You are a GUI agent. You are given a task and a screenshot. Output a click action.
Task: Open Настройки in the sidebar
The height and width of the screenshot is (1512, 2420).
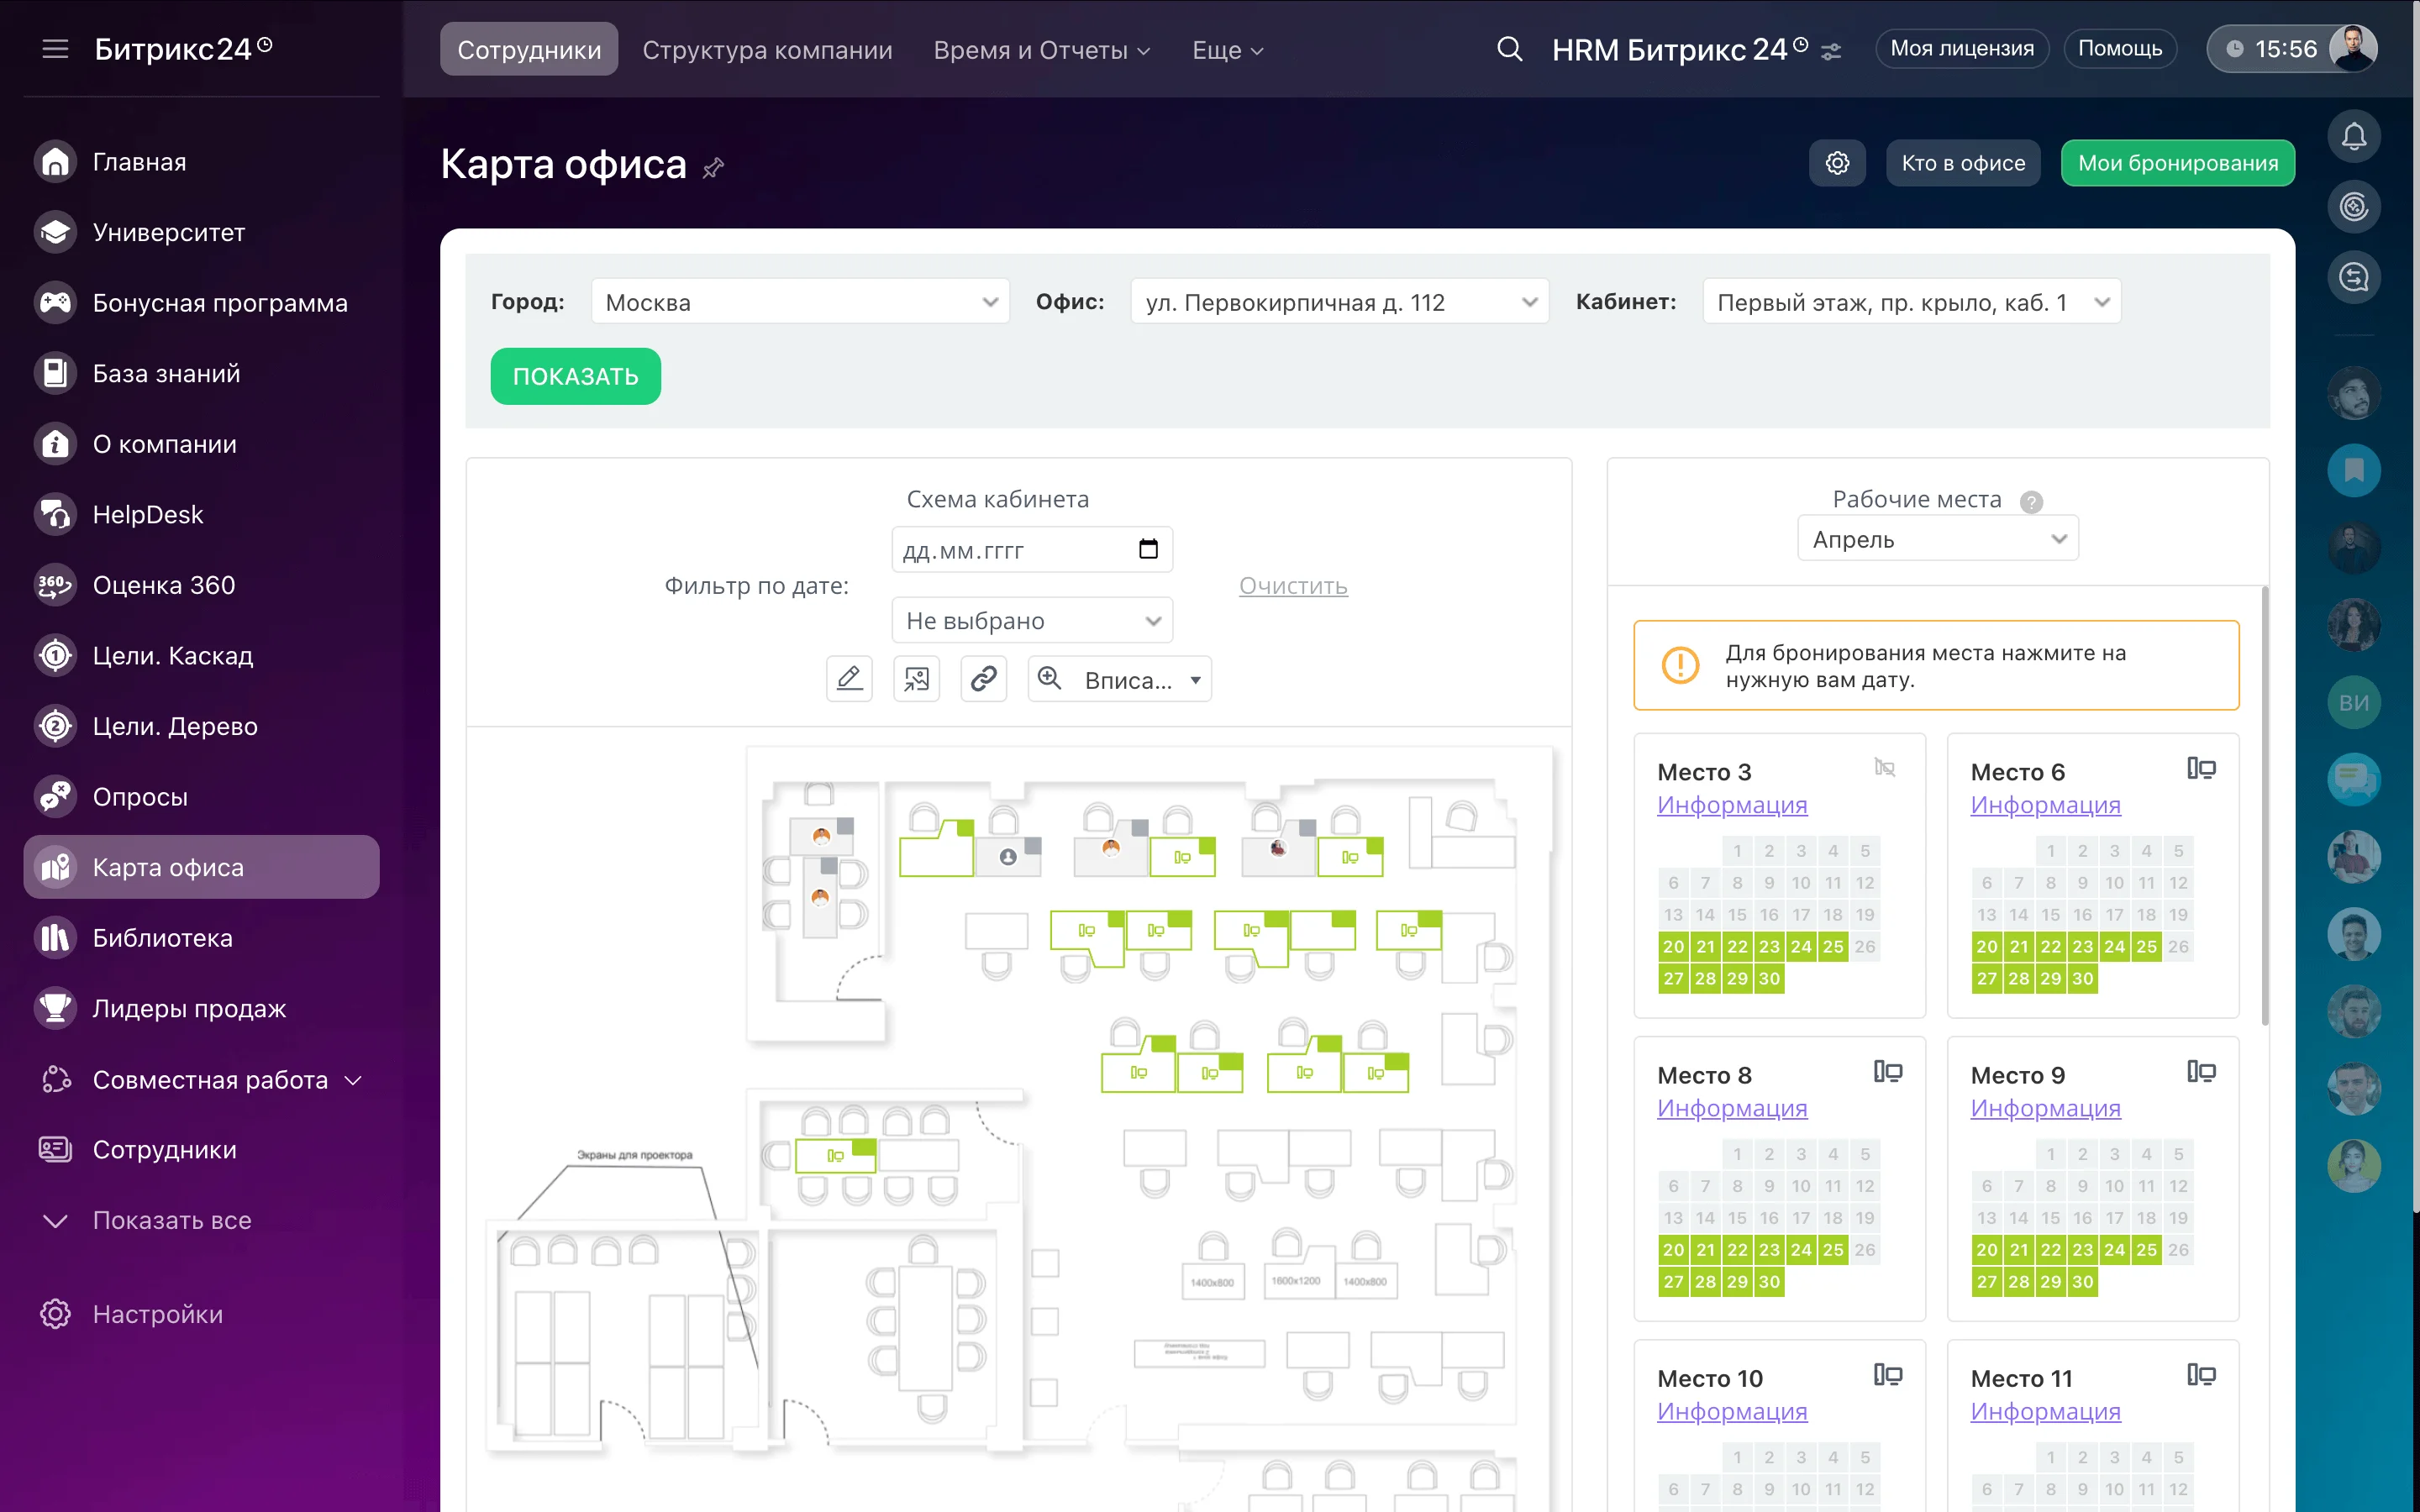pos(201,1314)
